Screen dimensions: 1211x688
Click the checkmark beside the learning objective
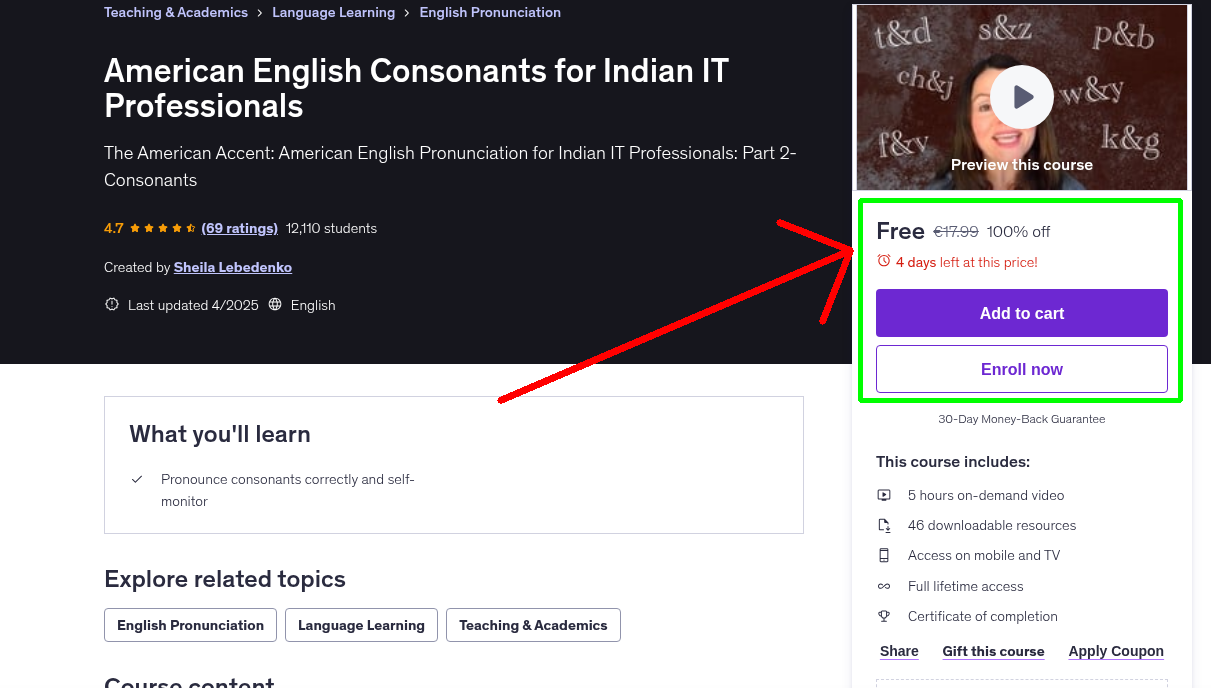point(137,479)
